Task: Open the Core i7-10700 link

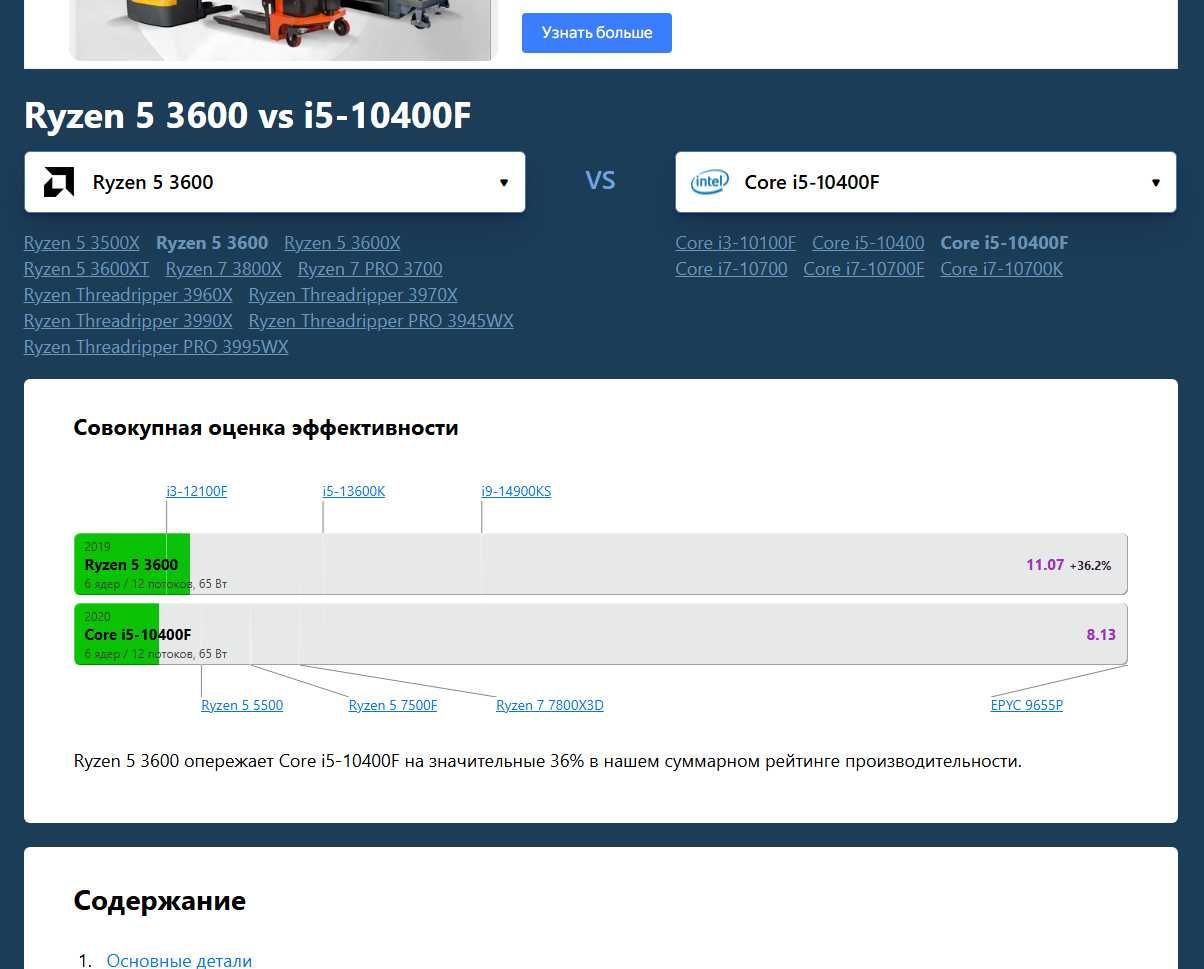Action: [x=732, y=269]
